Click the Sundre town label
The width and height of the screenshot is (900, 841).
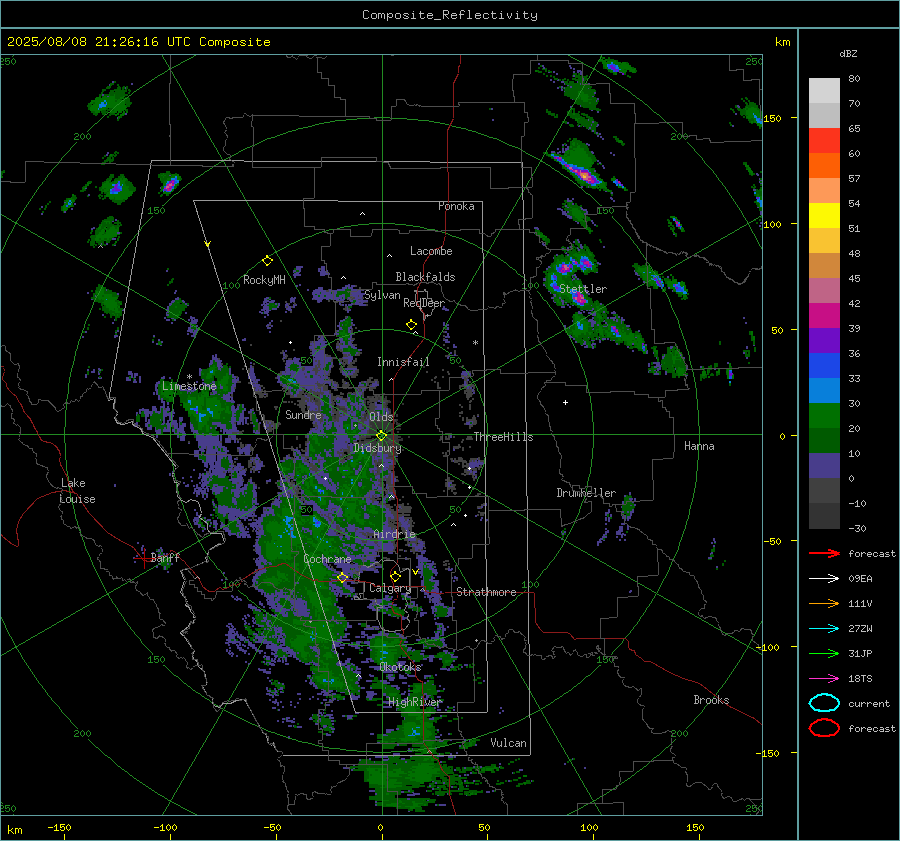click(x=303, y=414)
